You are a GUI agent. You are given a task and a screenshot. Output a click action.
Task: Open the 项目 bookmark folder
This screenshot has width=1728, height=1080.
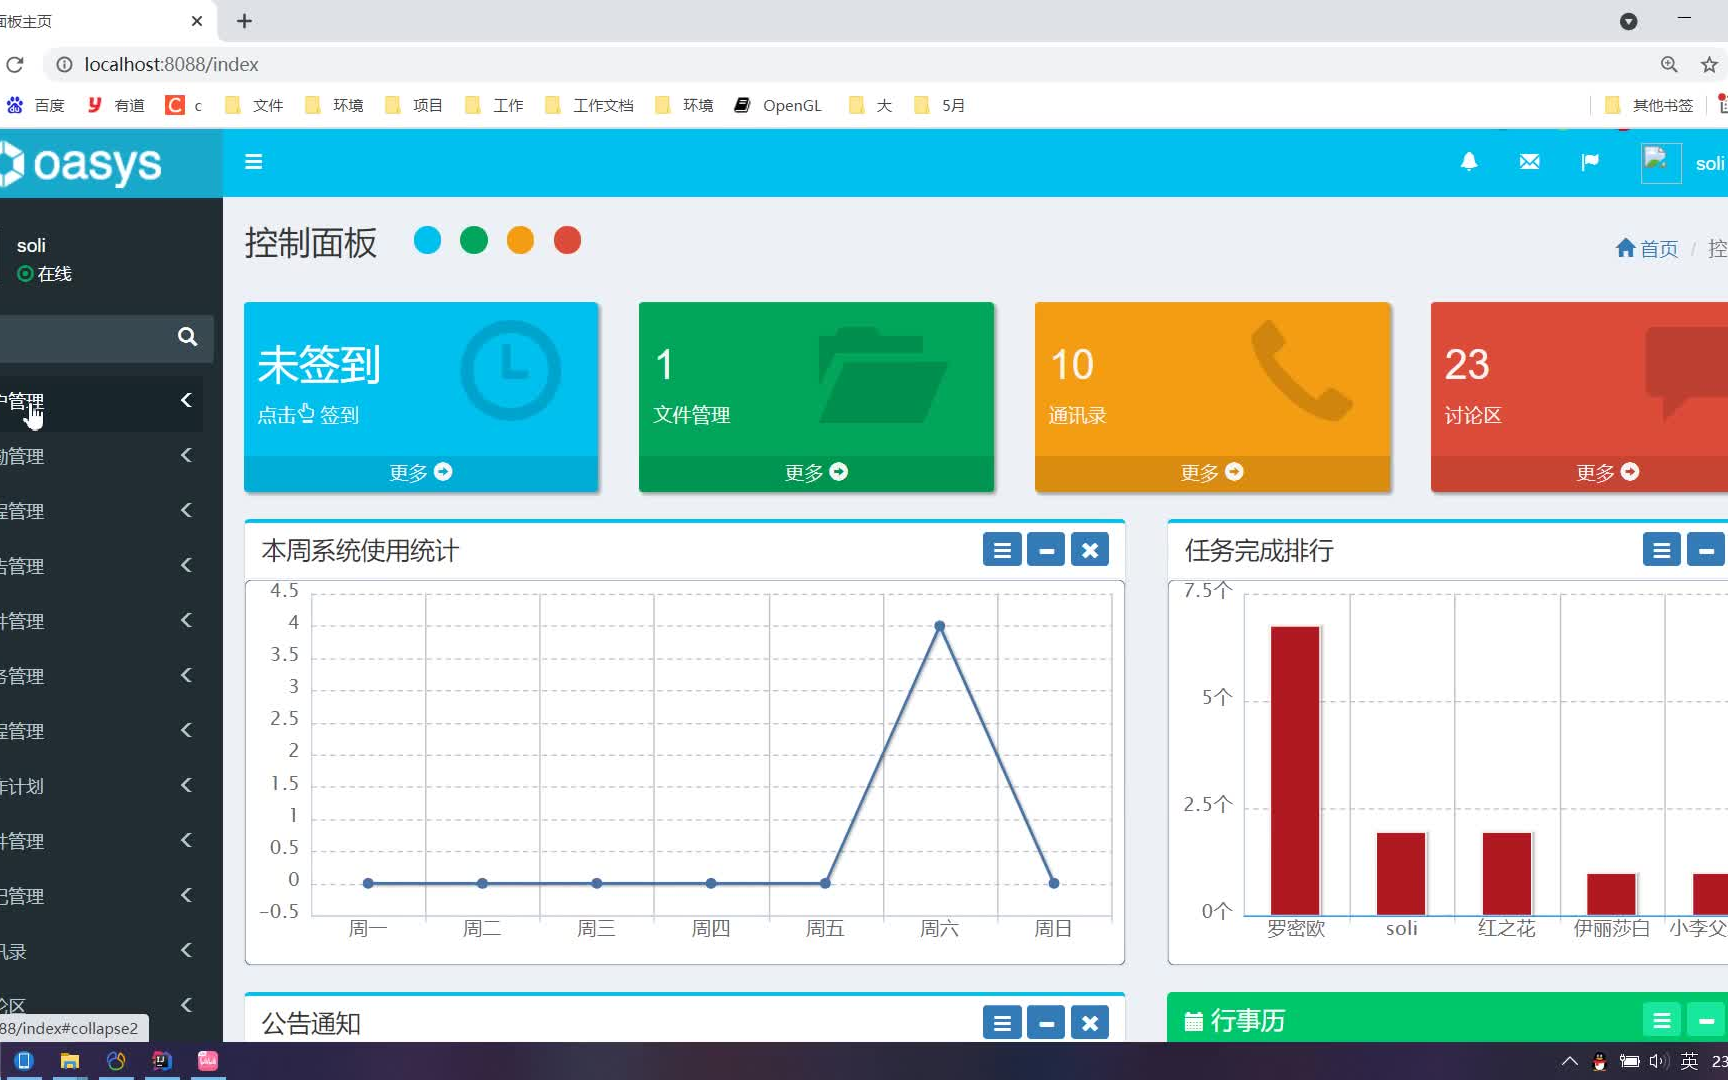(414, 105)
